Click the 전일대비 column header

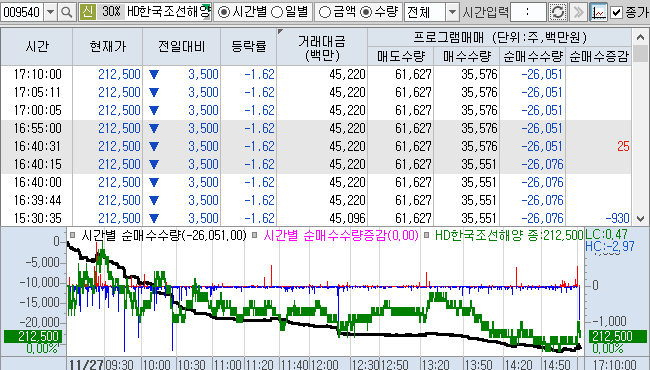[182, 46]
